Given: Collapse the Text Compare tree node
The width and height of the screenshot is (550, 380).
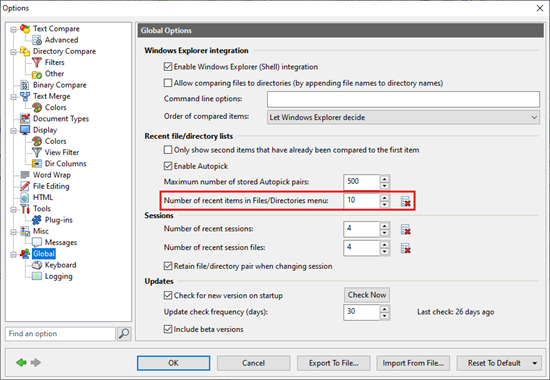Looking at the screenshot, I should tap(13, 29).
